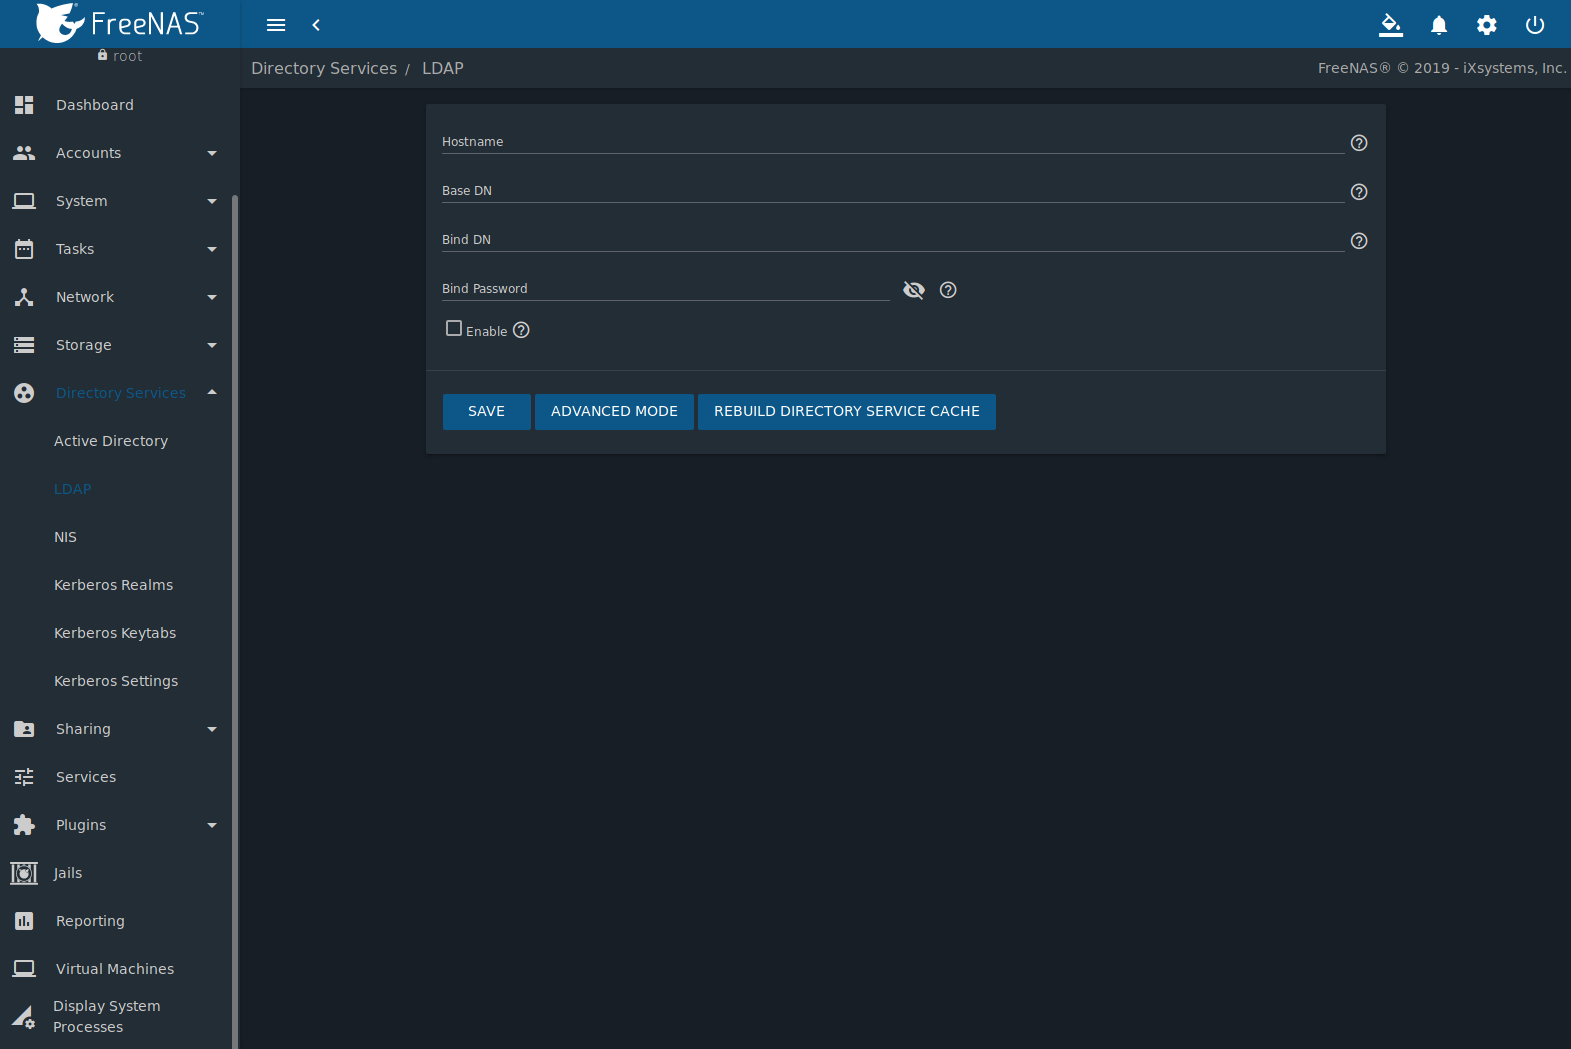This screenshot has height=1049, width=1571.
Task: Click the SAVE button
Action: [x=487, y=411]
